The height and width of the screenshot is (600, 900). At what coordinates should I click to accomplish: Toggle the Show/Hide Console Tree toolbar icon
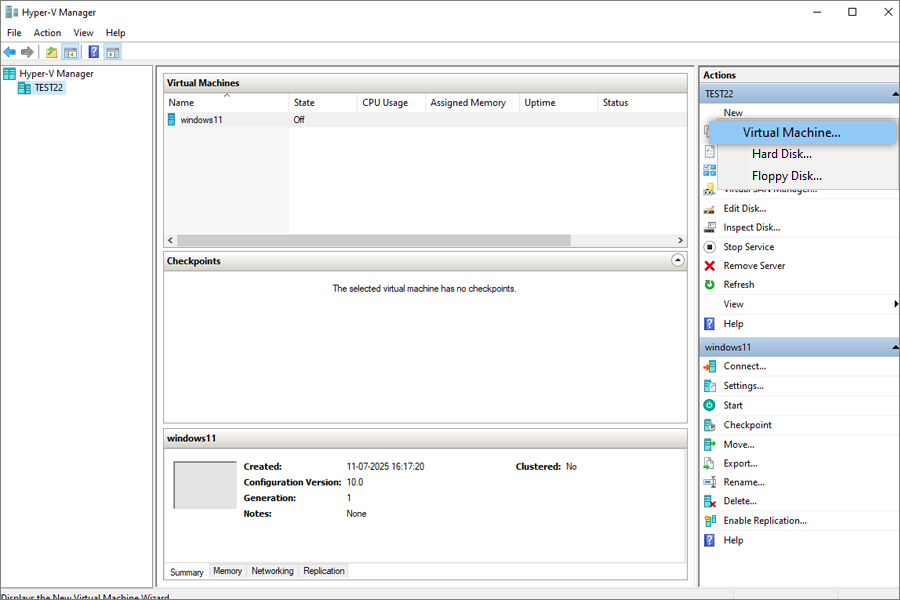pos(71,52)
